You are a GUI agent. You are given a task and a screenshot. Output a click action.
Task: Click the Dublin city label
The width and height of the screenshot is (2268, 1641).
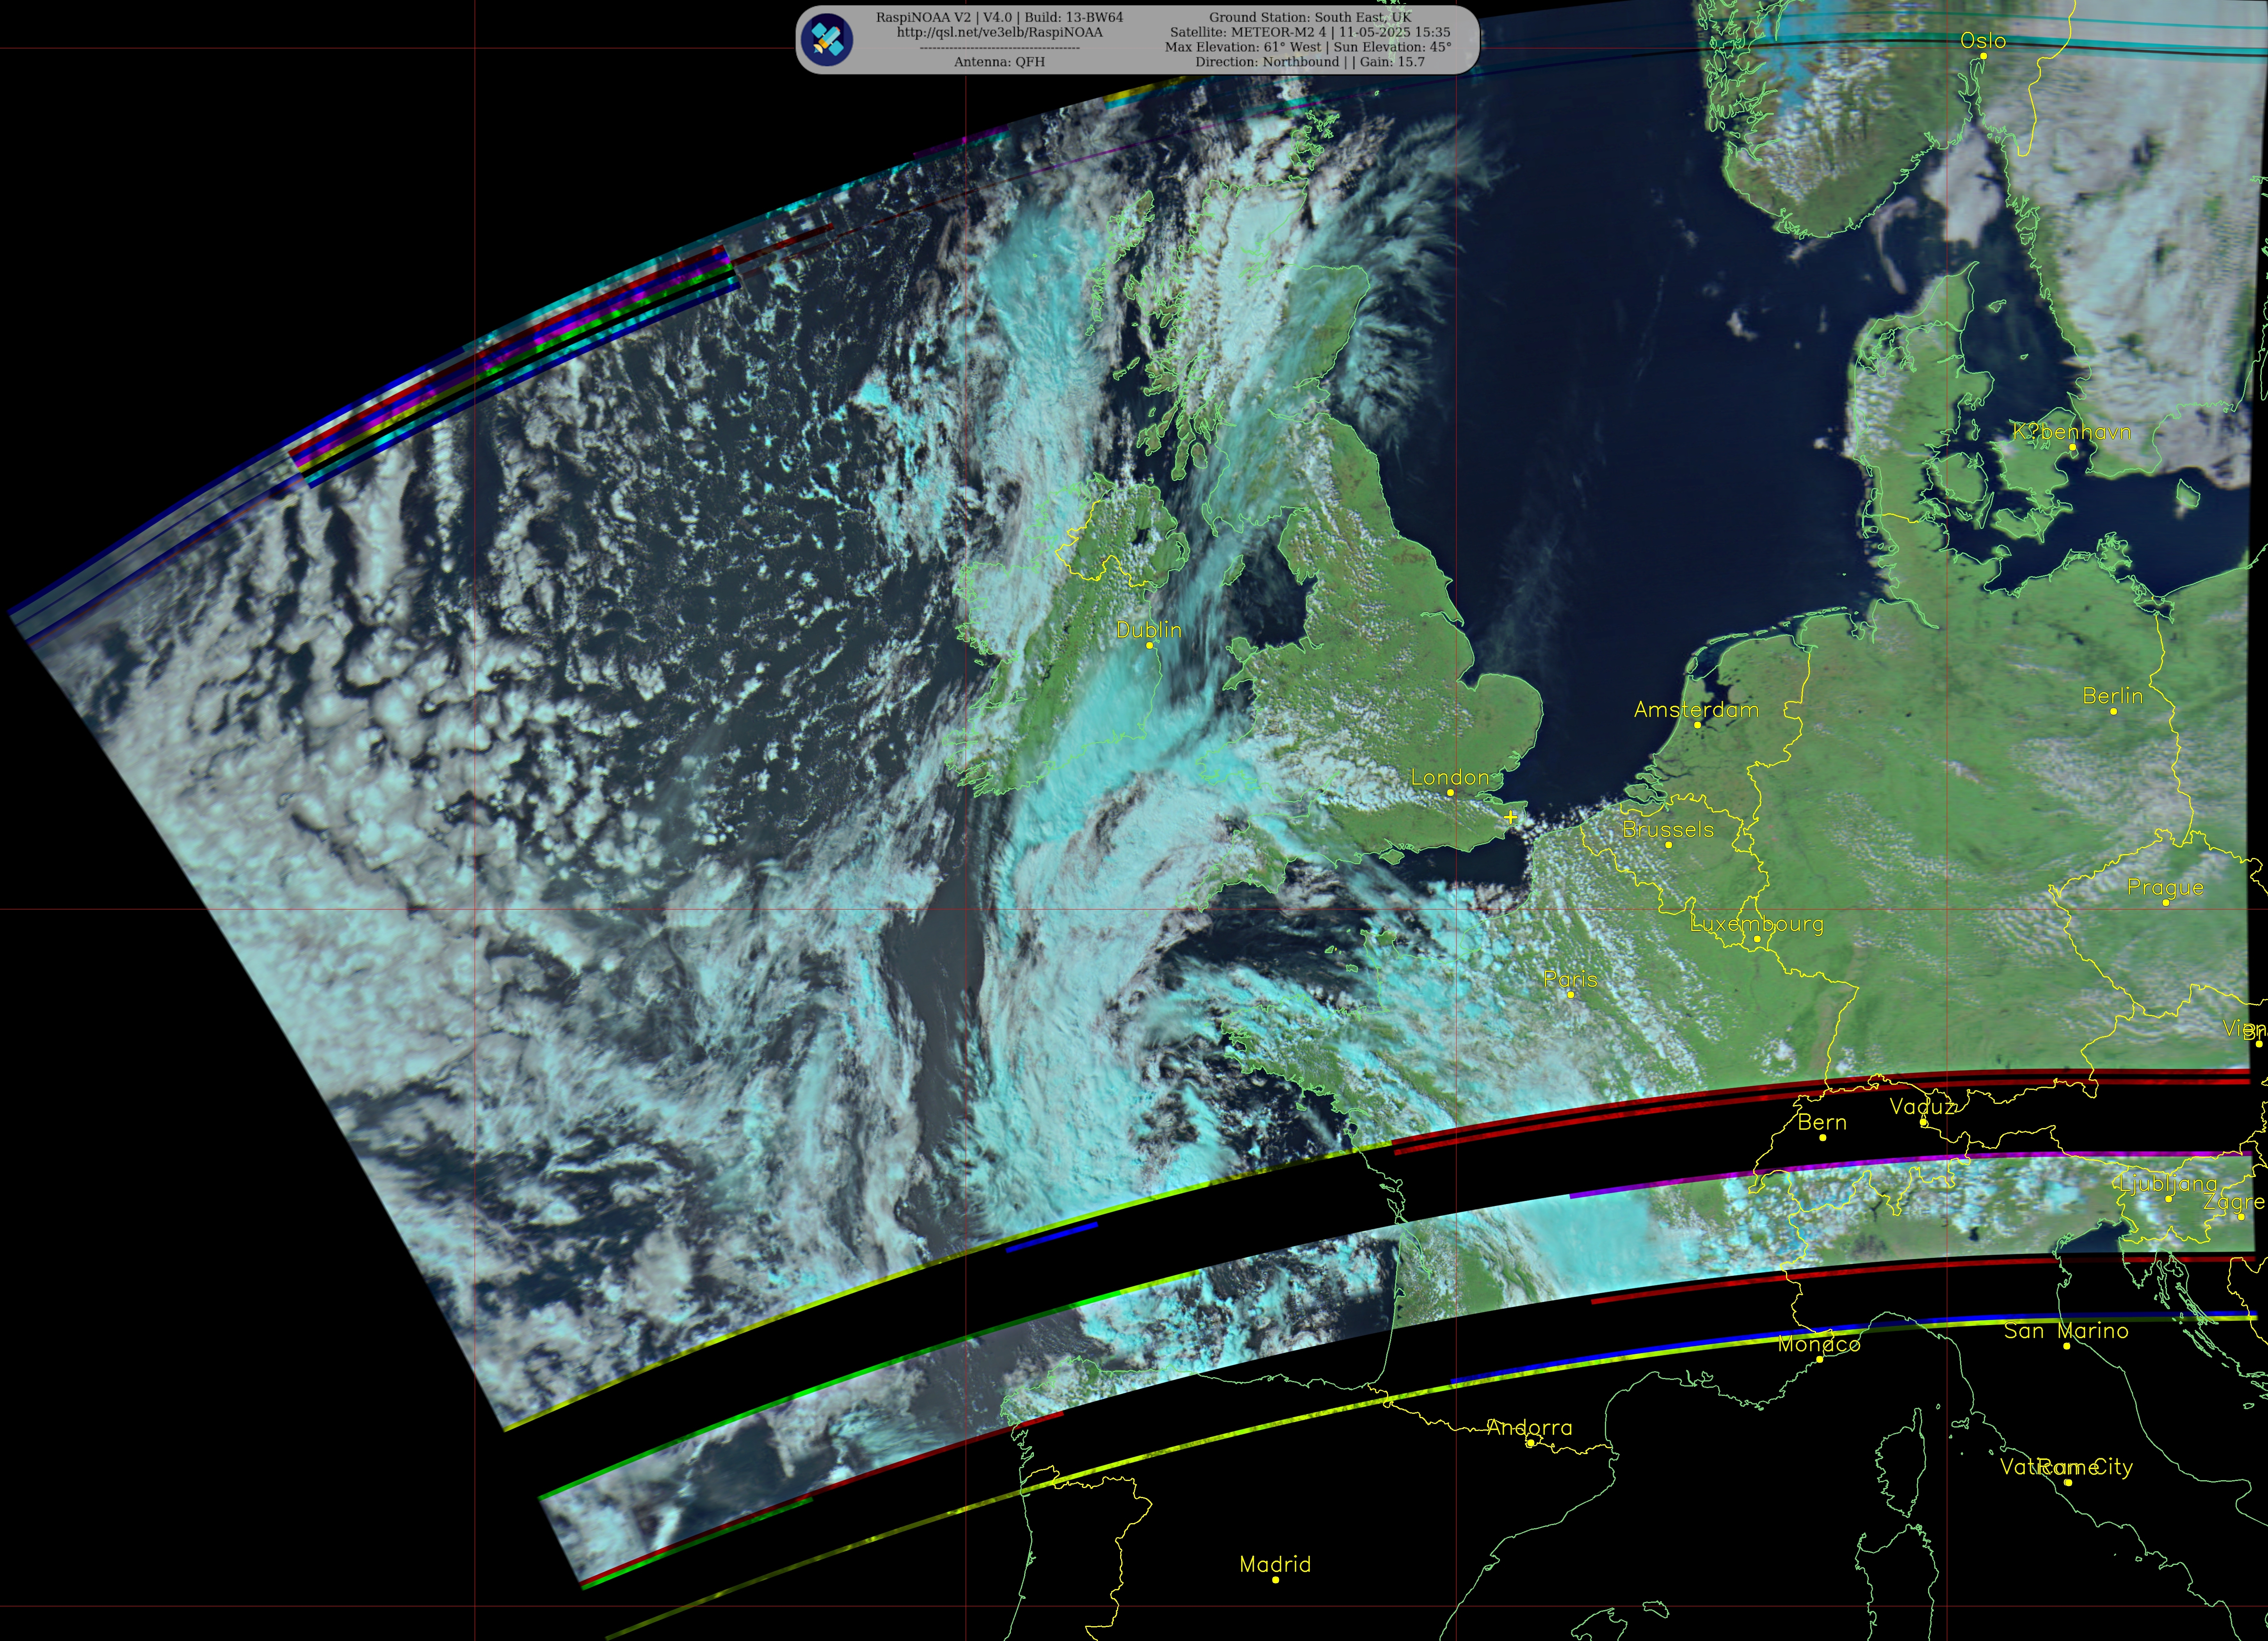pyautogui.click(x=1149, y=630)
